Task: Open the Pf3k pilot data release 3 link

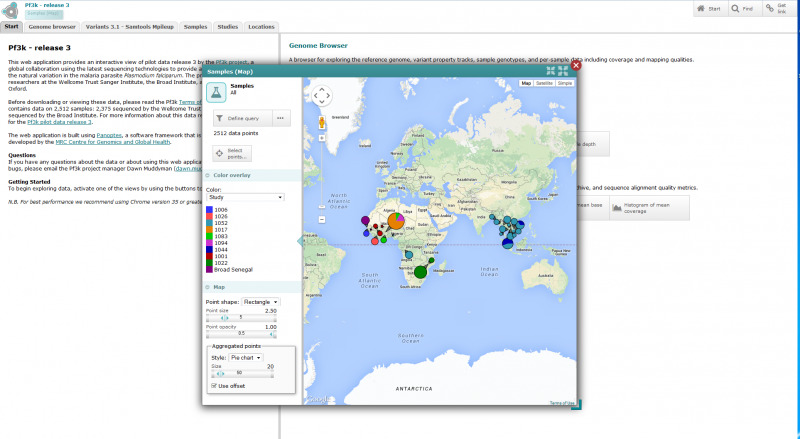Action: 59,122
